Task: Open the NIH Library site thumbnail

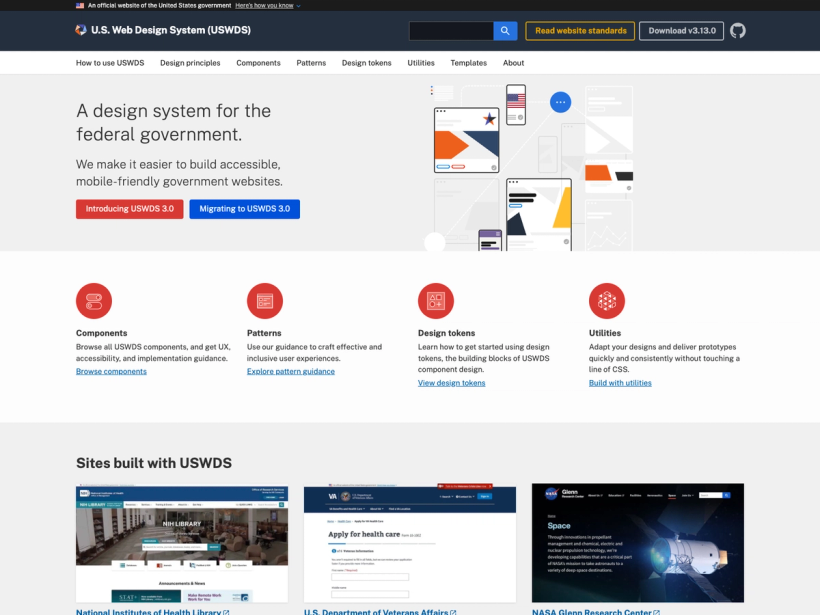Action: 182,543
